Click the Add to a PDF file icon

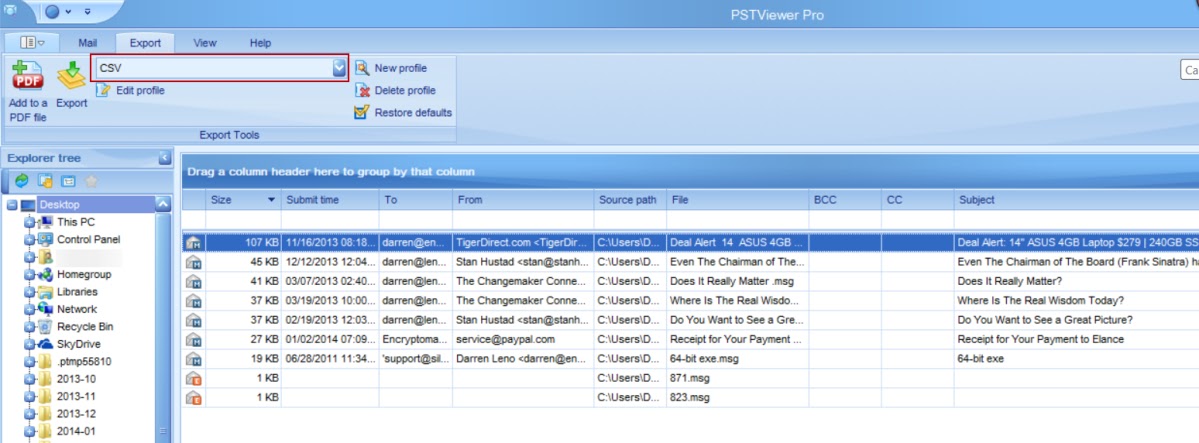[28, 77]
